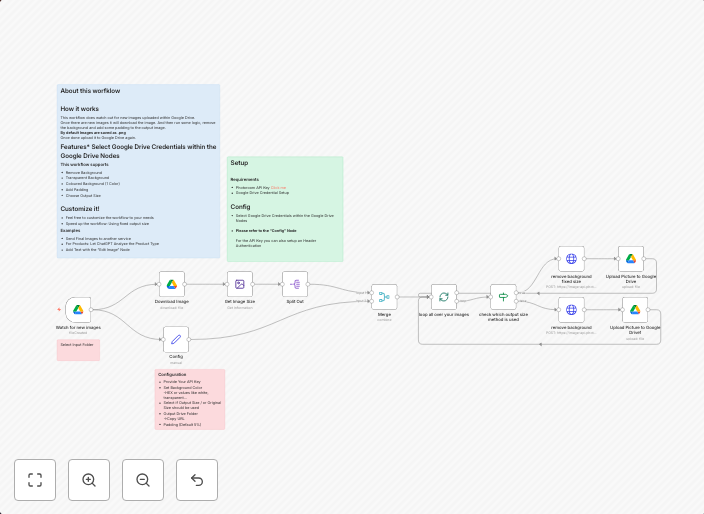Viewport: 704px width, 514px height.
Task: Open the 'Click me' link in Setup note
Action: click(278, 187)
